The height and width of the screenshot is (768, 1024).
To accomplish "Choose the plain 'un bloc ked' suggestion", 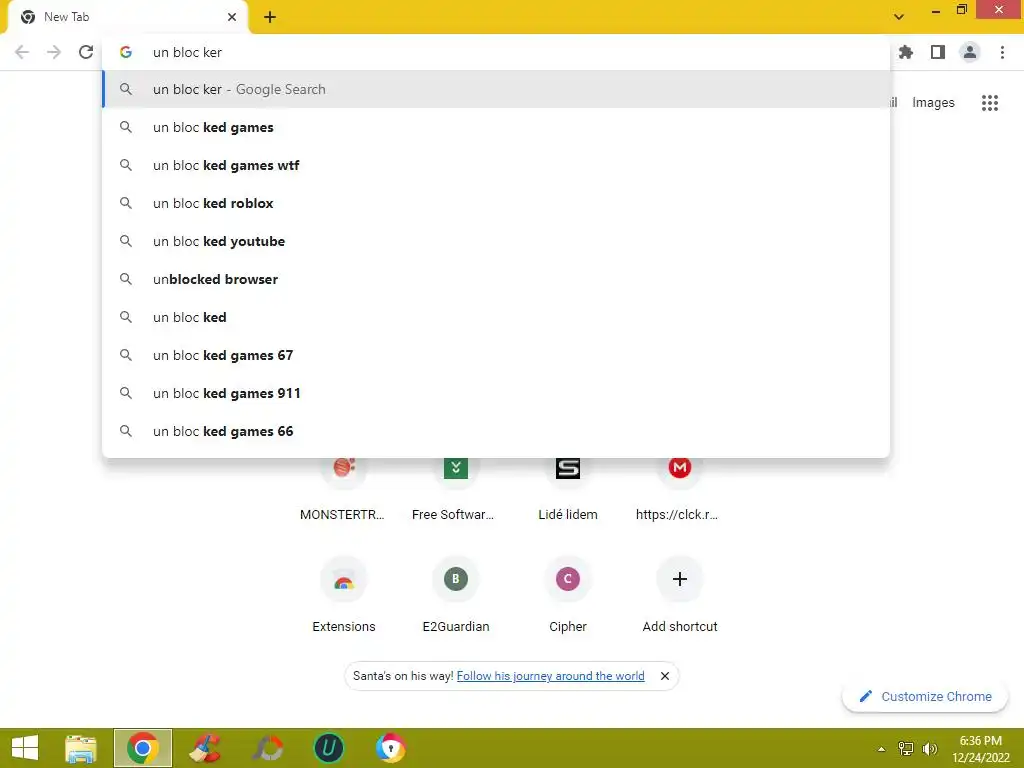I will pyautogui.click(x=496, y=317).
